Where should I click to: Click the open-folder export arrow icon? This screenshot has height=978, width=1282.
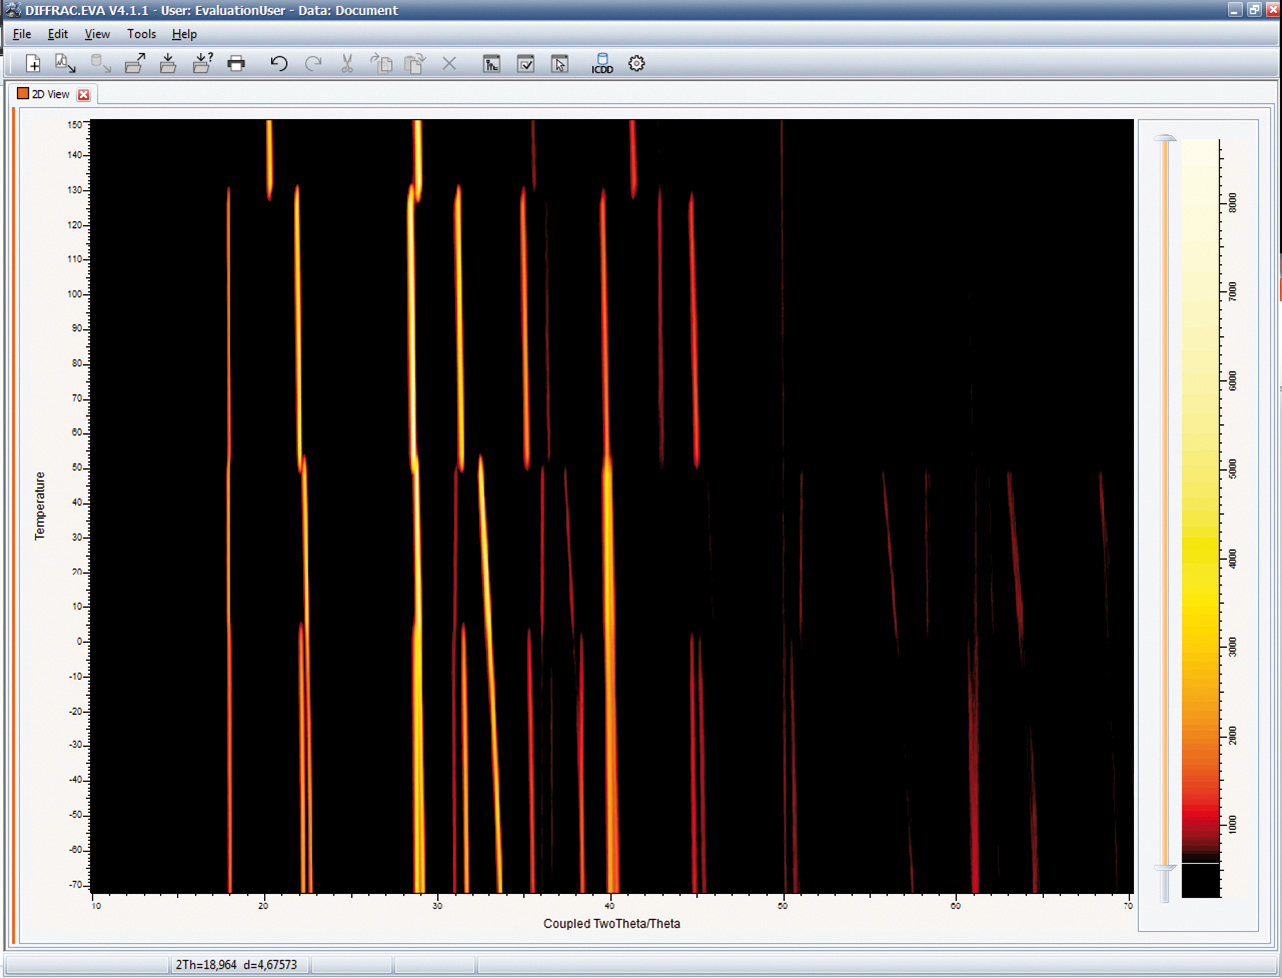coord(135,64)
